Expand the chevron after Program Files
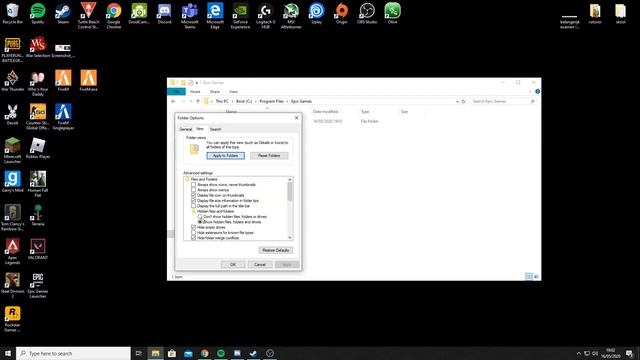Viewport: 640px width, 360px height. [287, 101]
